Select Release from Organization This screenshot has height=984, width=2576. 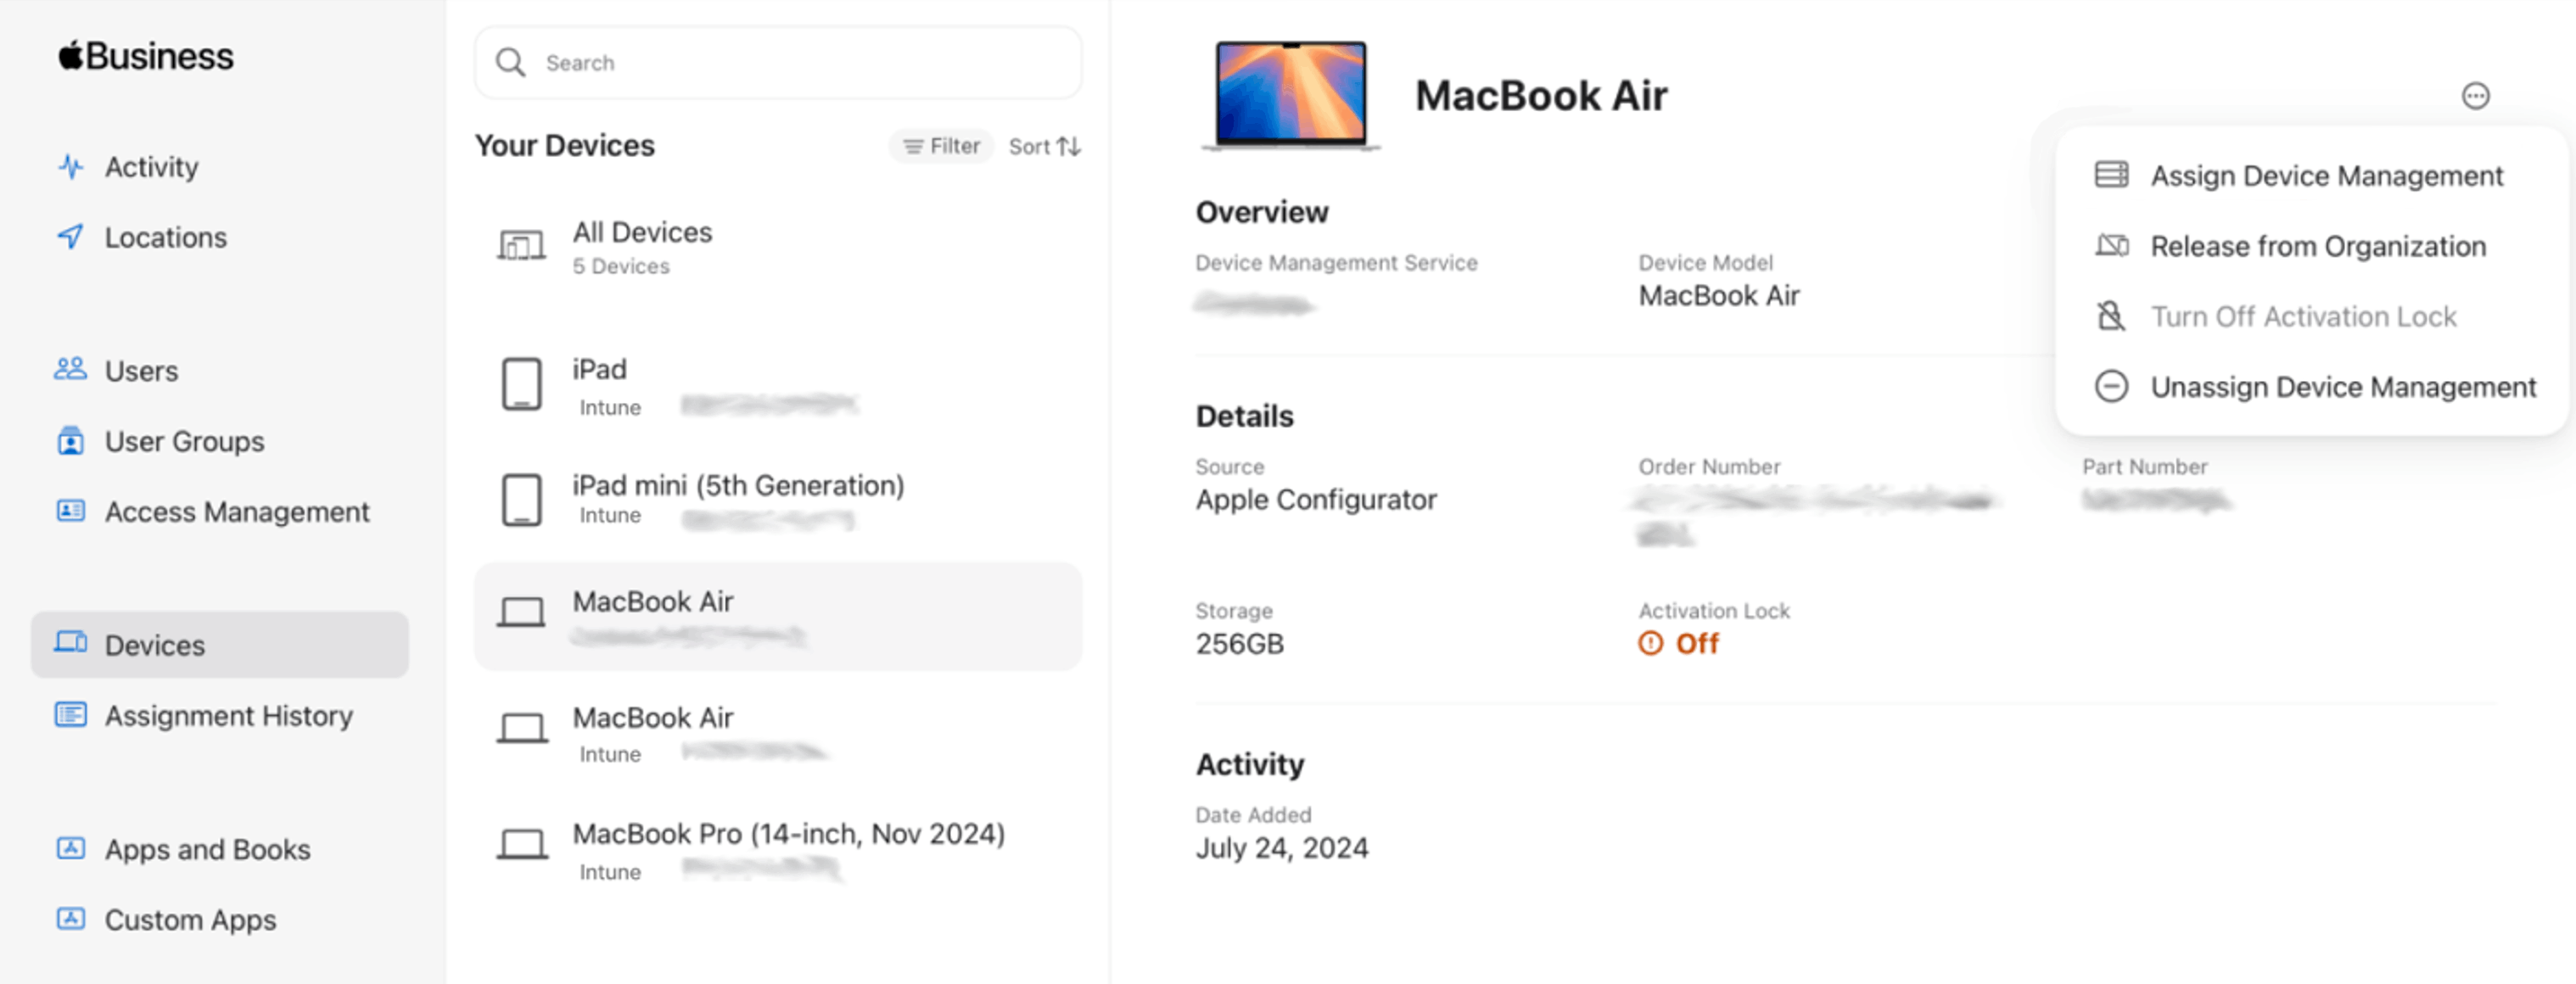tap(2317, 246)
